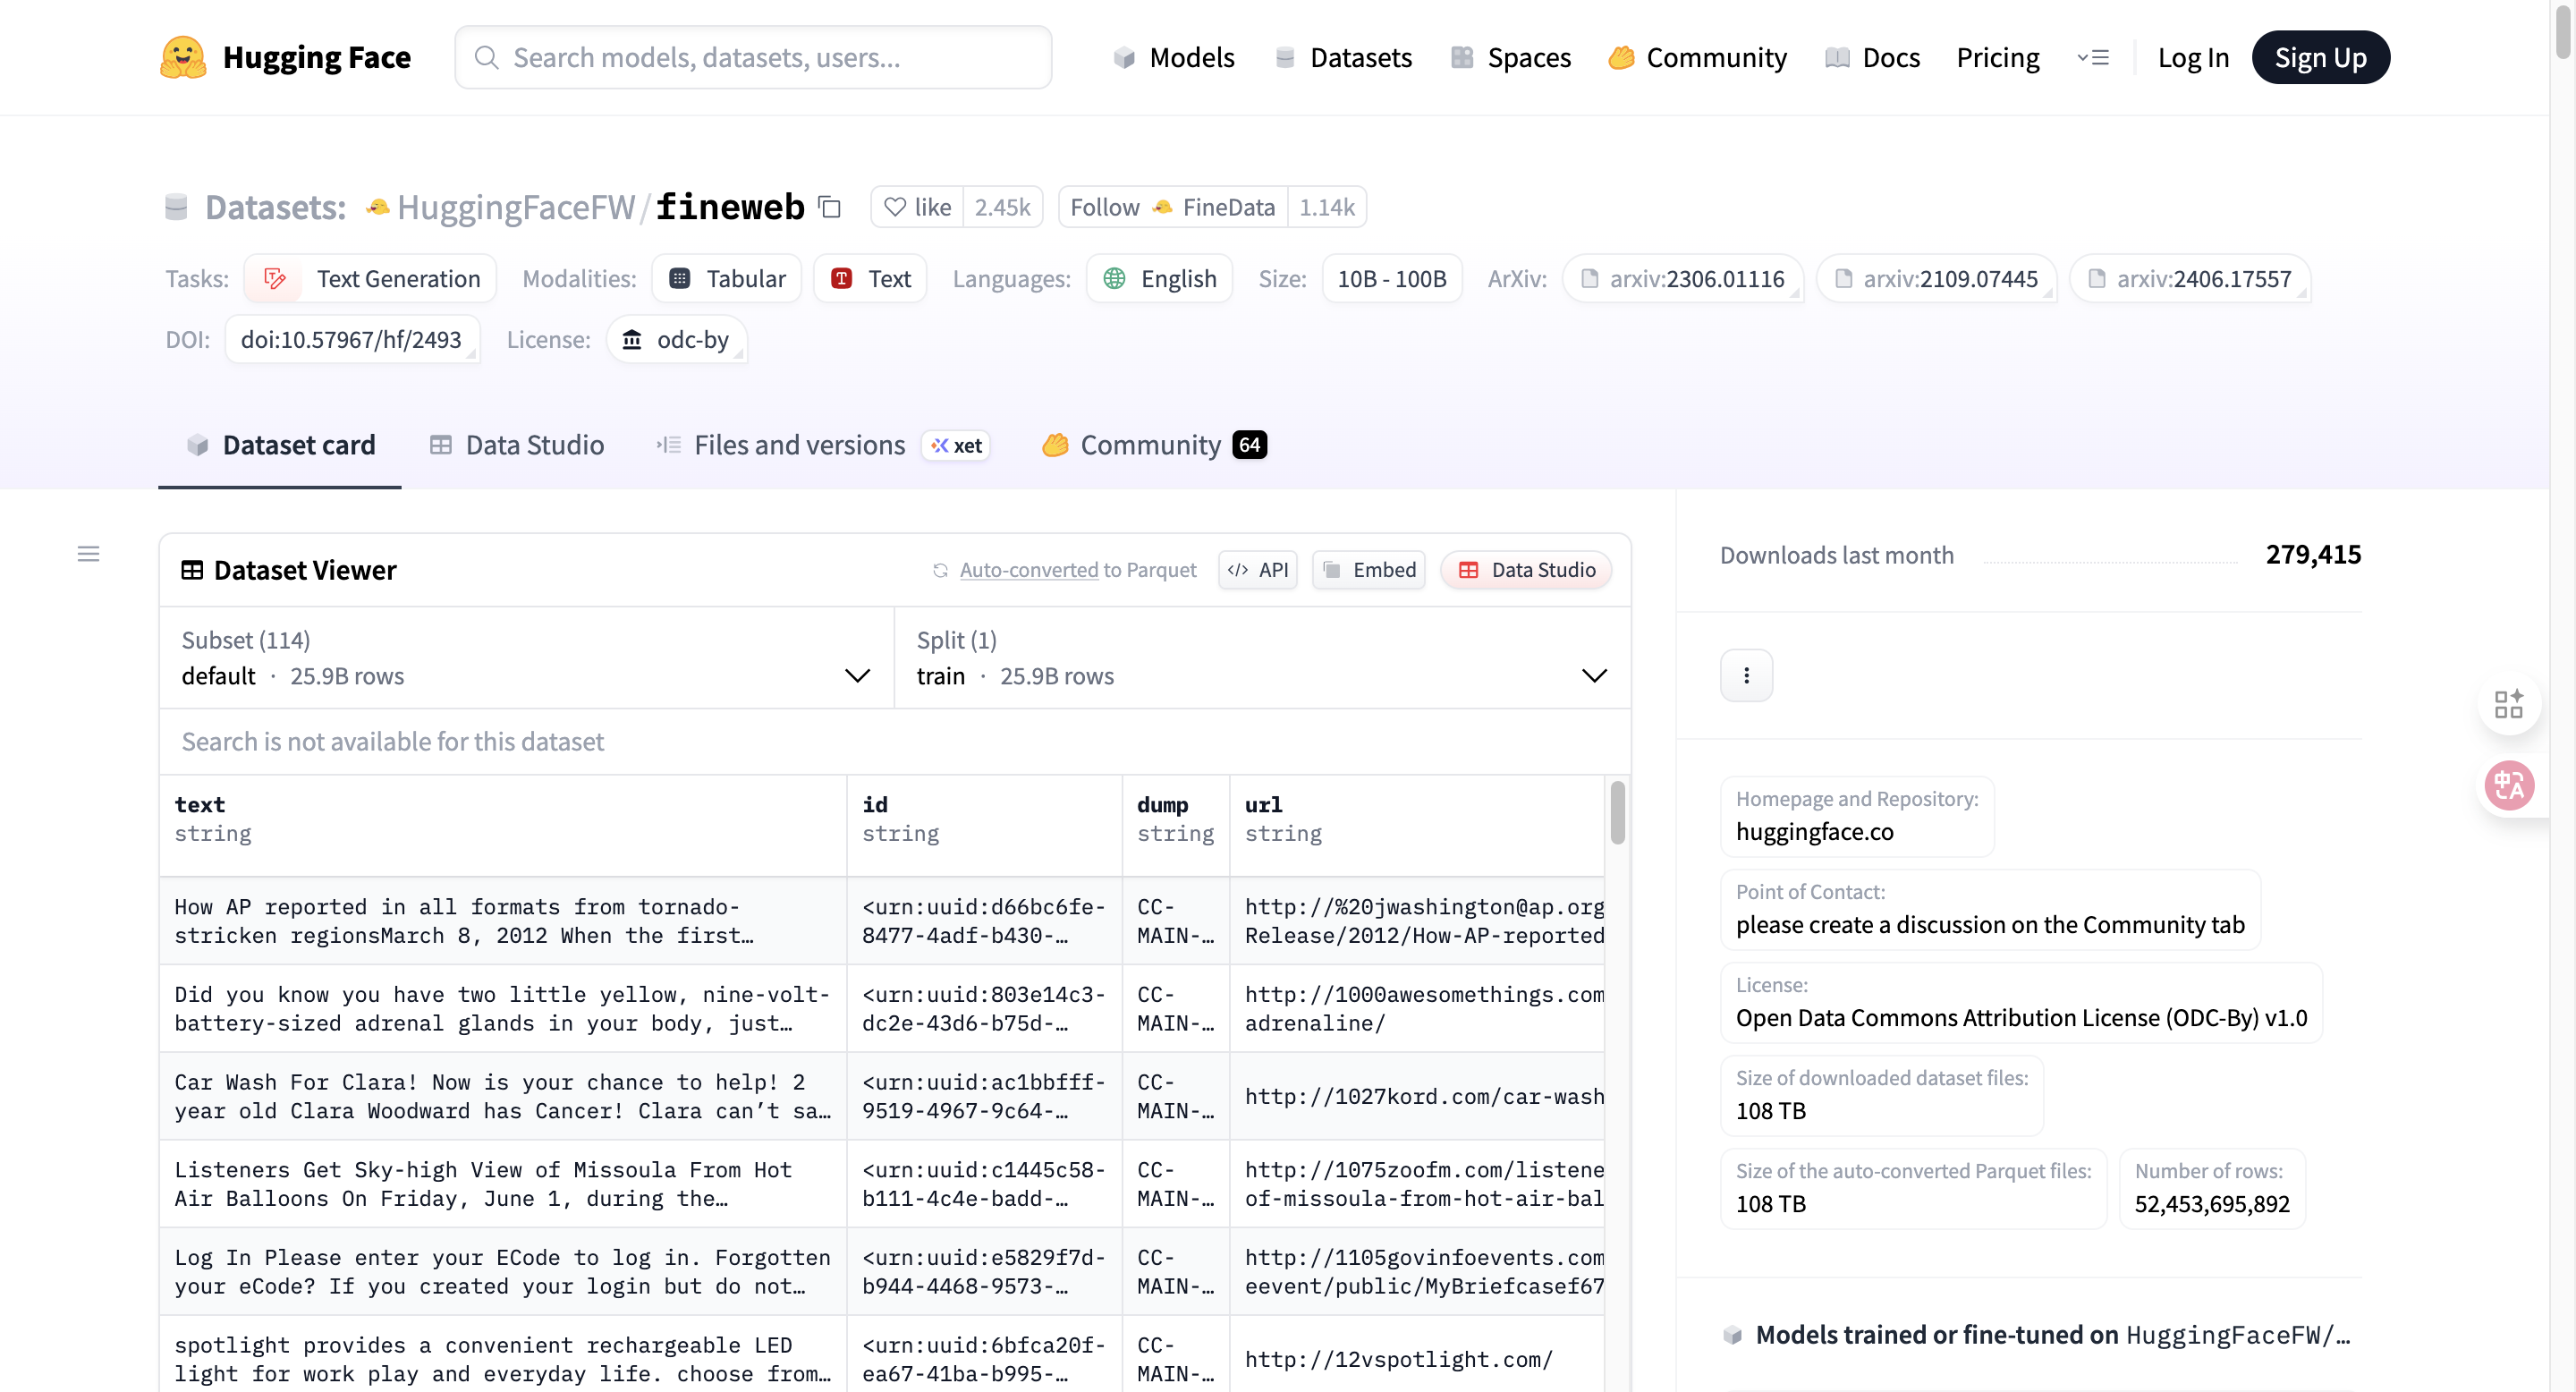Image resolution: width=2576 pixels, height=1392 pixels.
Task: Open the Embed viewer button
Action: pos(1368,569)
